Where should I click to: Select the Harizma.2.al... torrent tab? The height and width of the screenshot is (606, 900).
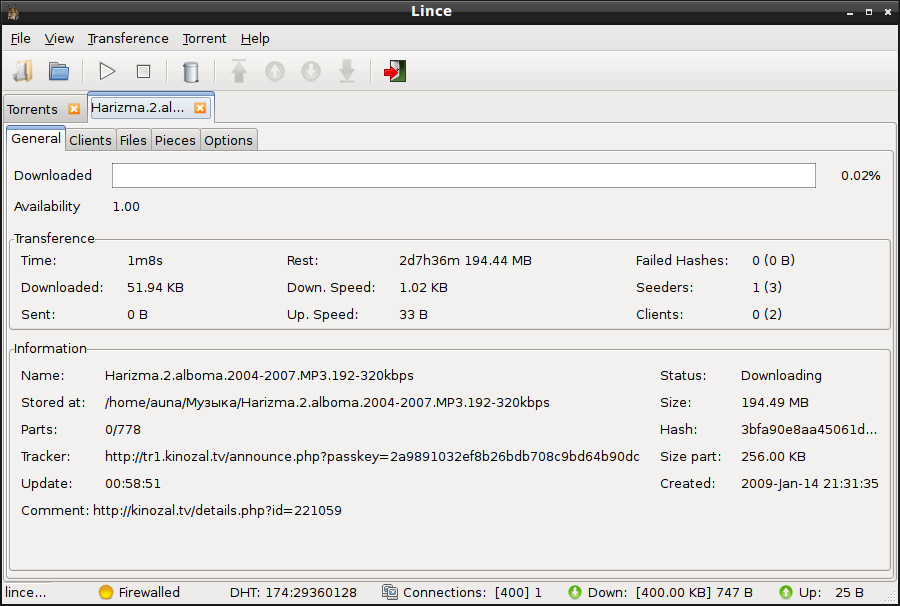pos(138,107)
